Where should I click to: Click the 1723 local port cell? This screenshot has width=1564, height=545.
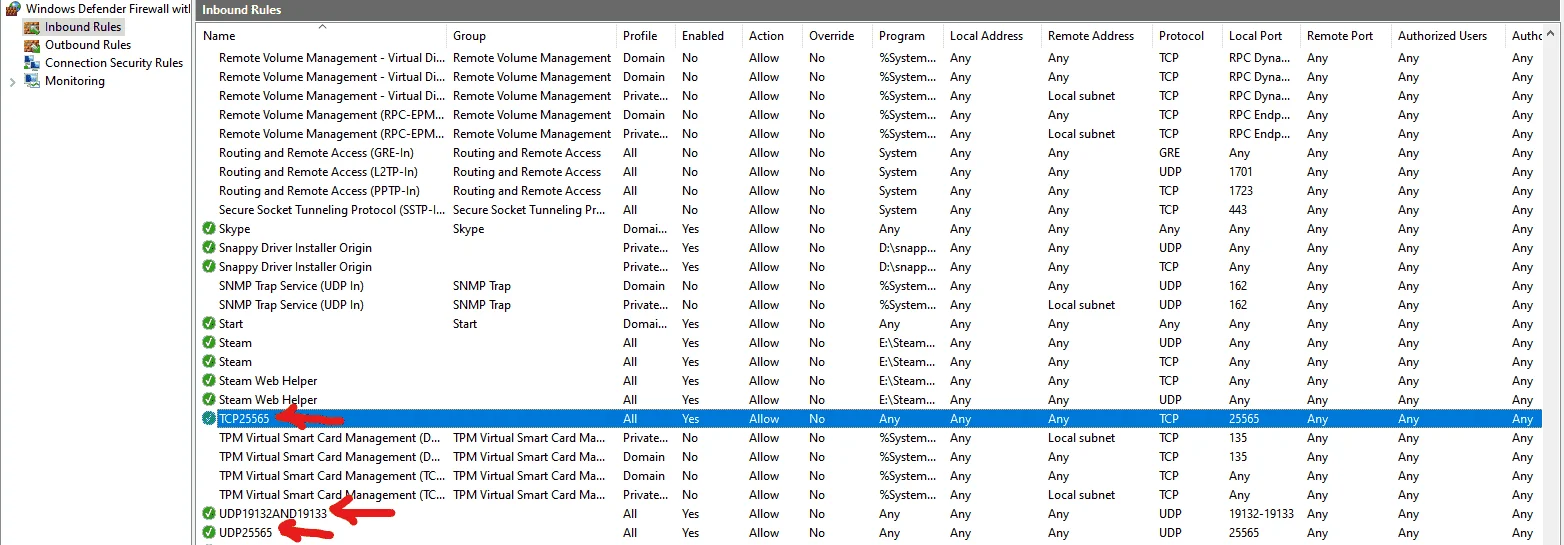1241,191
